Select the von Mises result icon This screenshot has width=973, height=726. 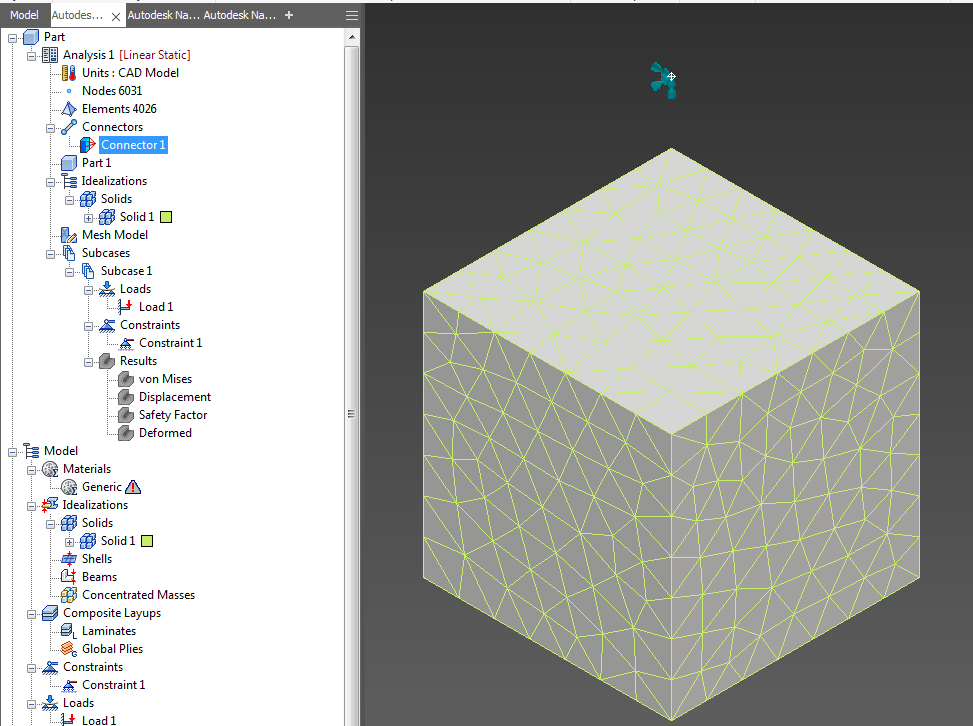point(124,378)
